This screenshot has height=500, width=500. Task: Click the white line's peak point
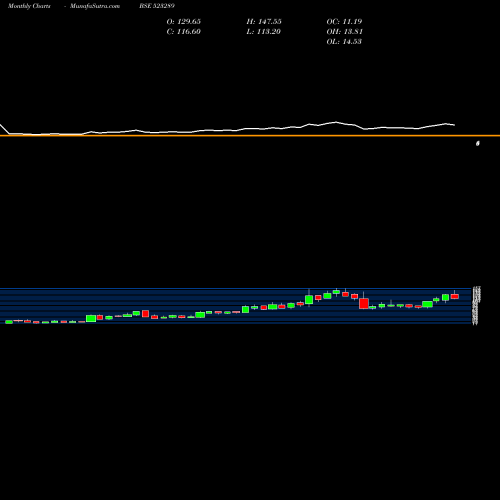coord(336,122)
